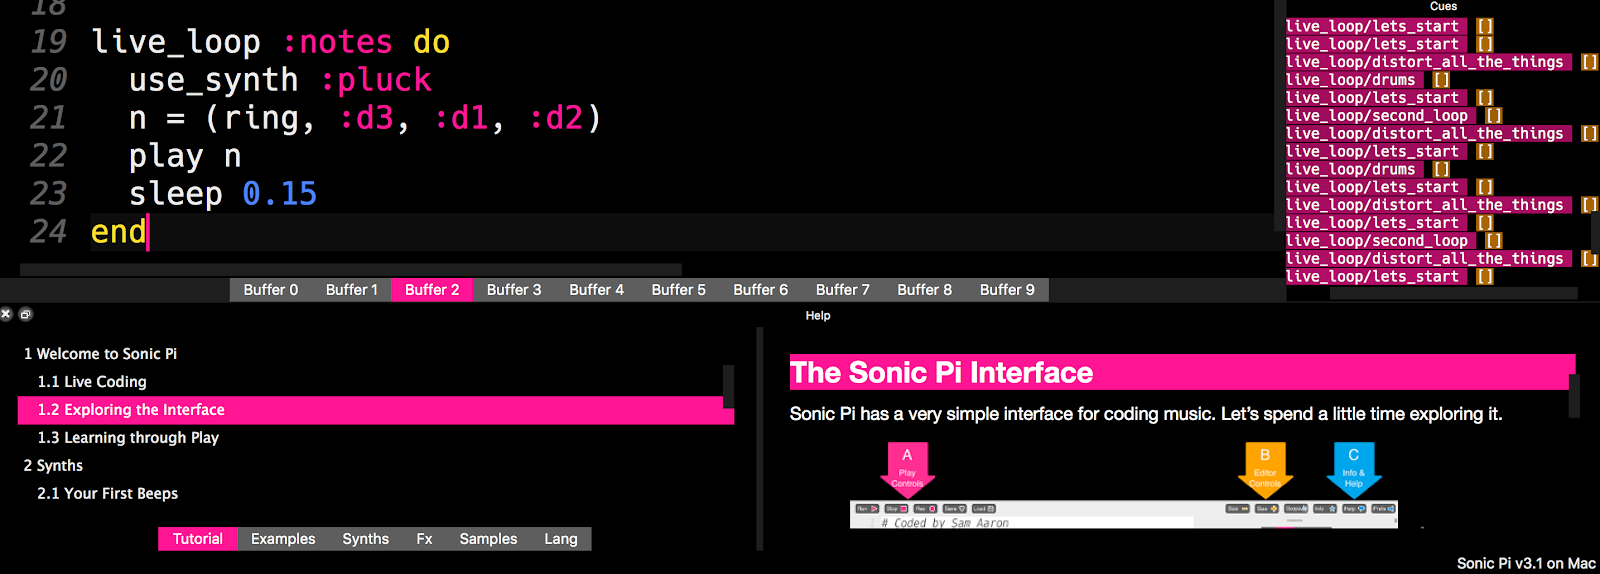Switch to Buffer 6

761,290
